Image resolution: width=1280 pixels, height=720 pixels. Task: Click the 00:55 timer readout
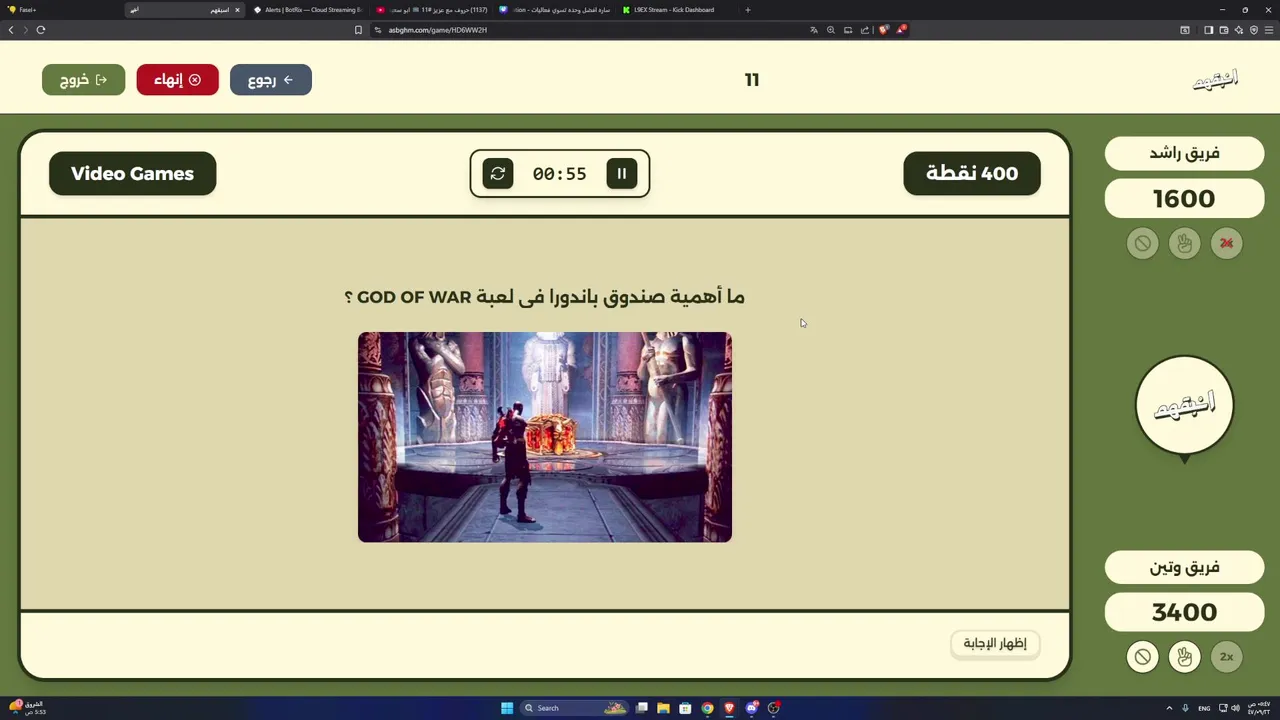(559, 174)
